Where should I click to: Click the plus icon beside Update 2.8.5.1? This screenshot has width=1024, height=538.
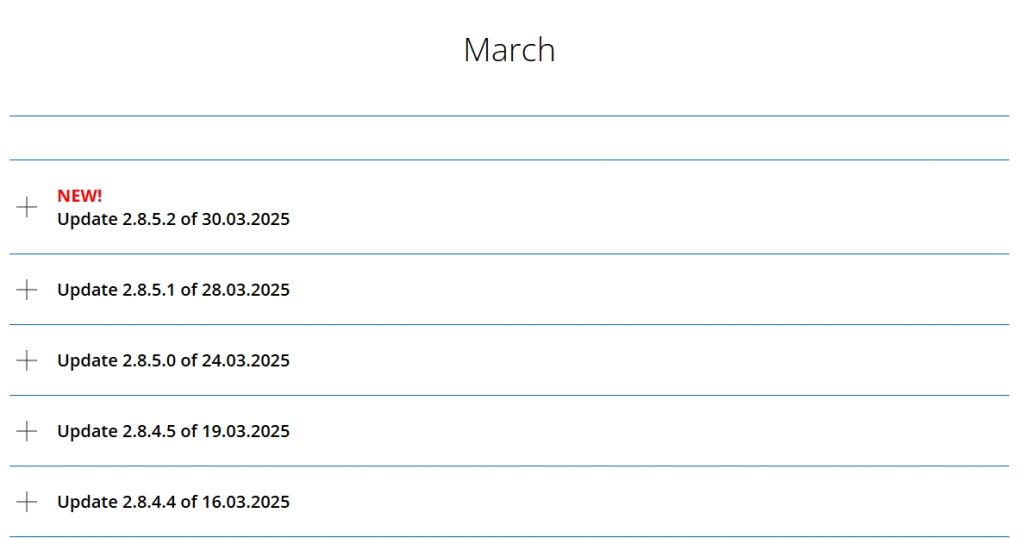click(27, 289)
